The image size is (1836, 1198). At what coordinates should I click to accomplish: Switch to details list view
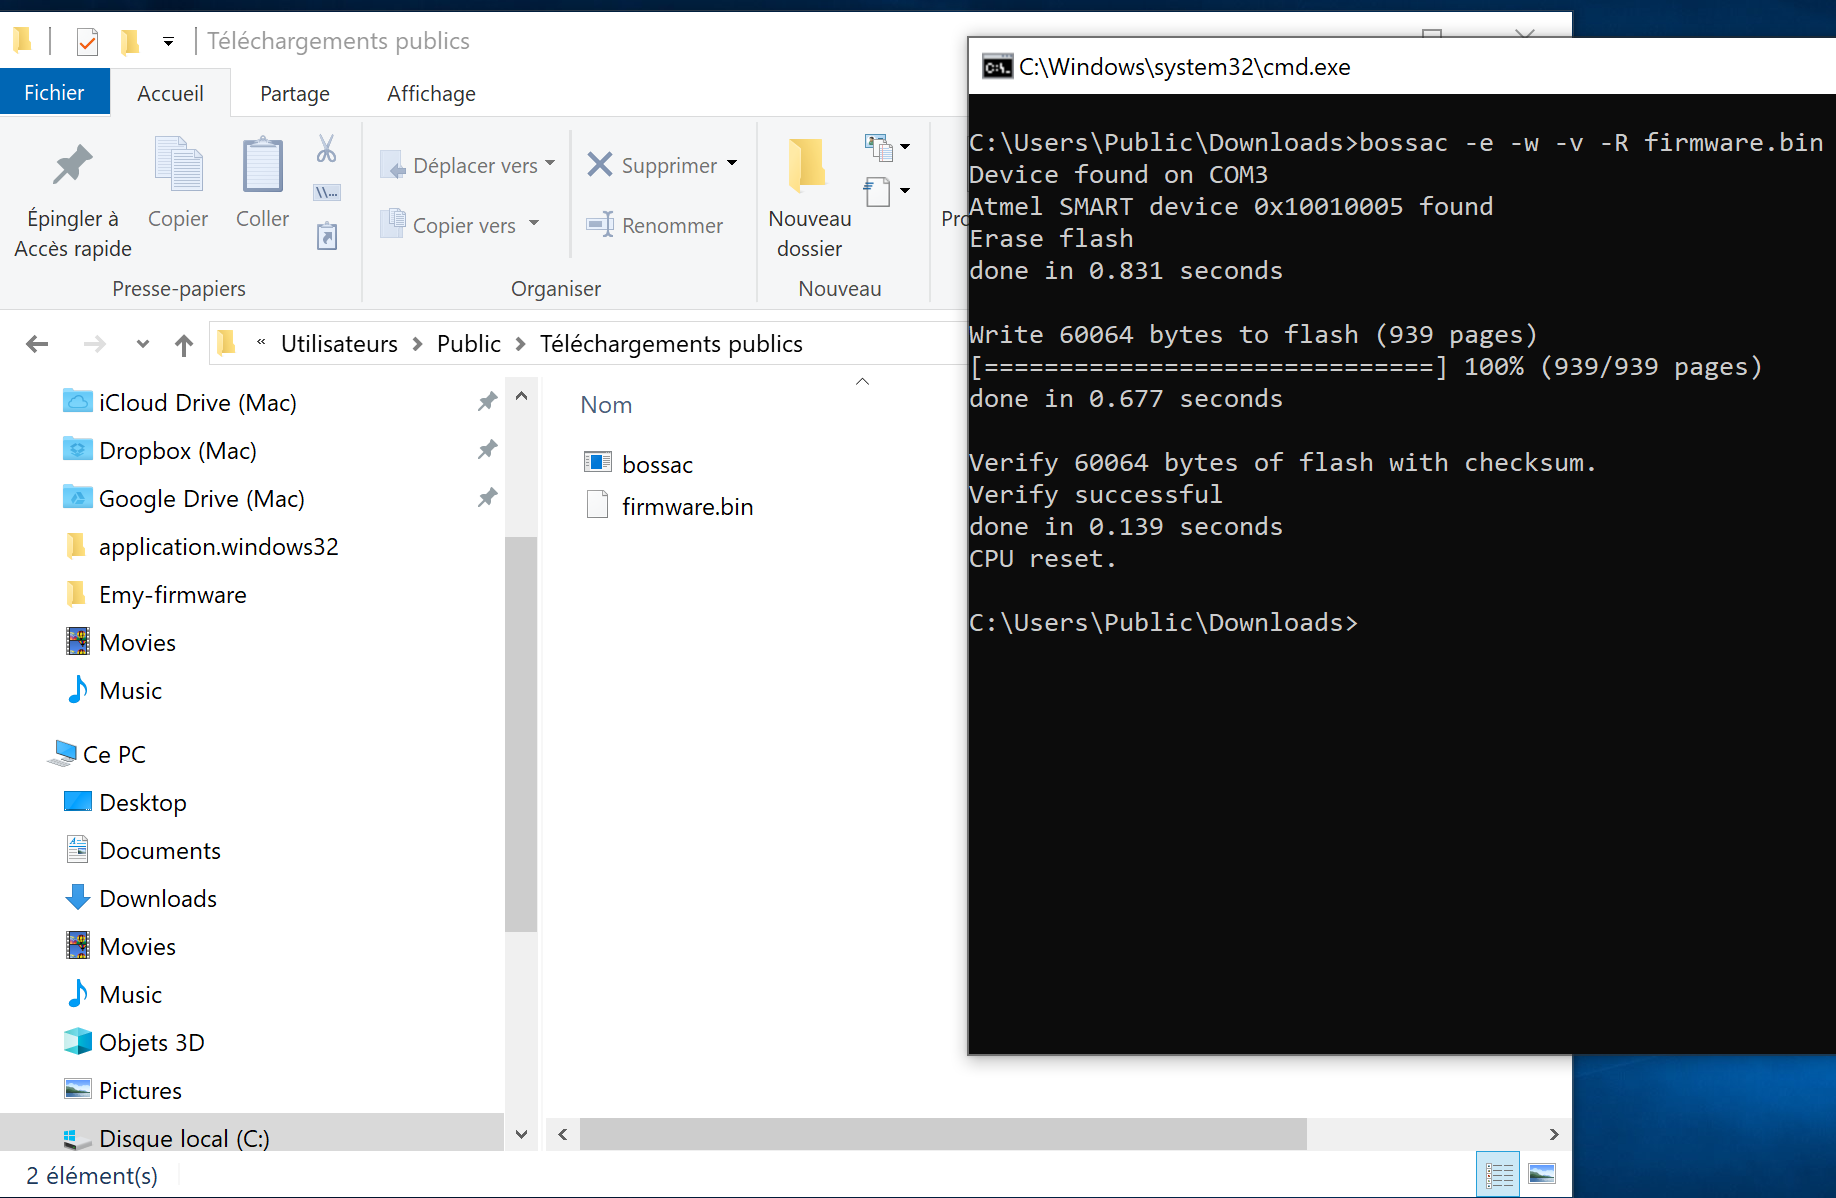1498,1174
